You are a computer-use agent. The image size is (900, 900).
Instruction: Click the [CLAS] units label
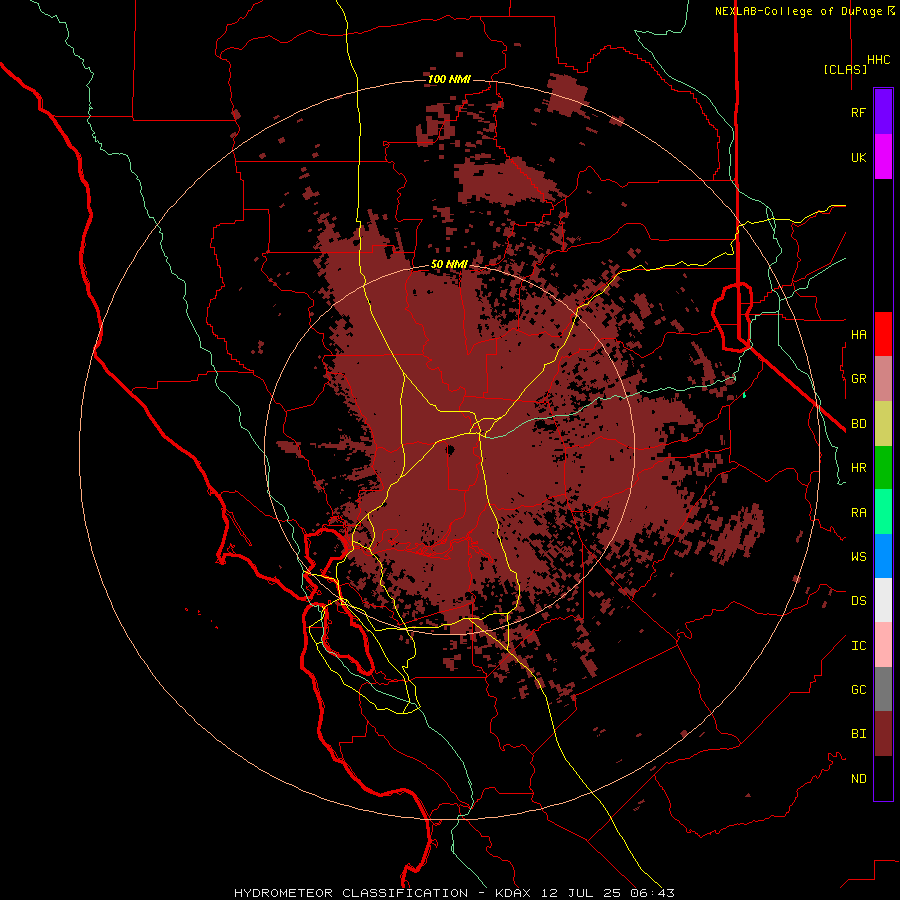845,69
